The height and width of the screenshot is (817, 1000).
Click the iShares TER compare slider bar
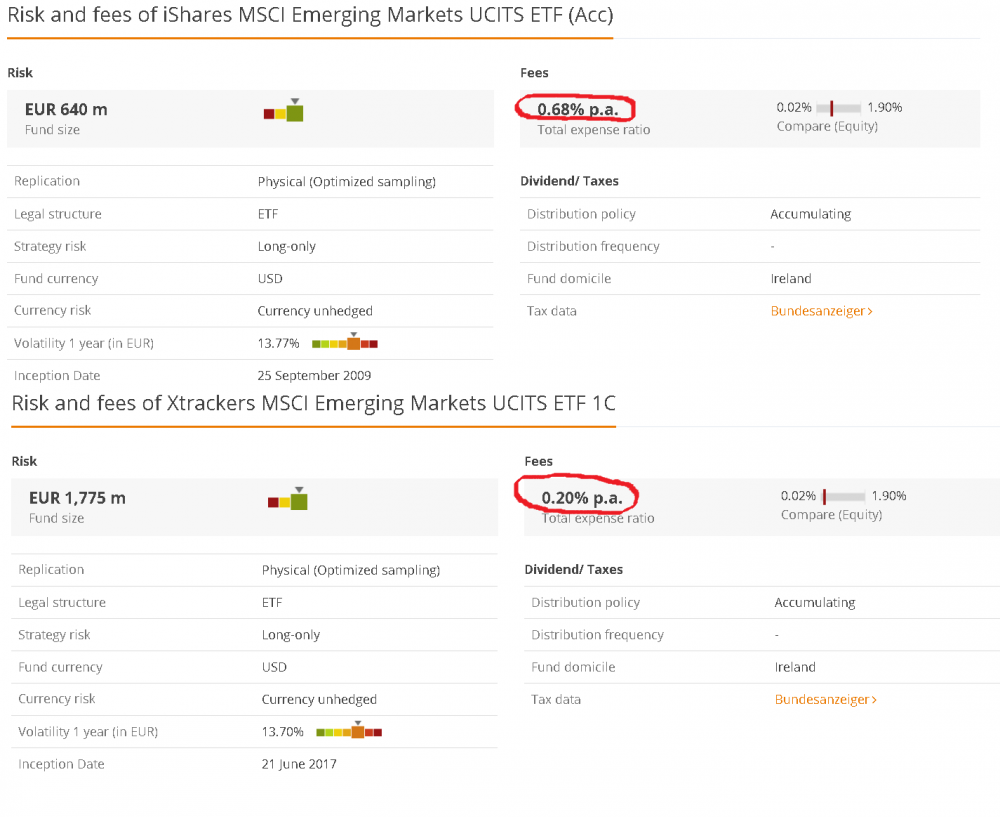coord(838,108)
